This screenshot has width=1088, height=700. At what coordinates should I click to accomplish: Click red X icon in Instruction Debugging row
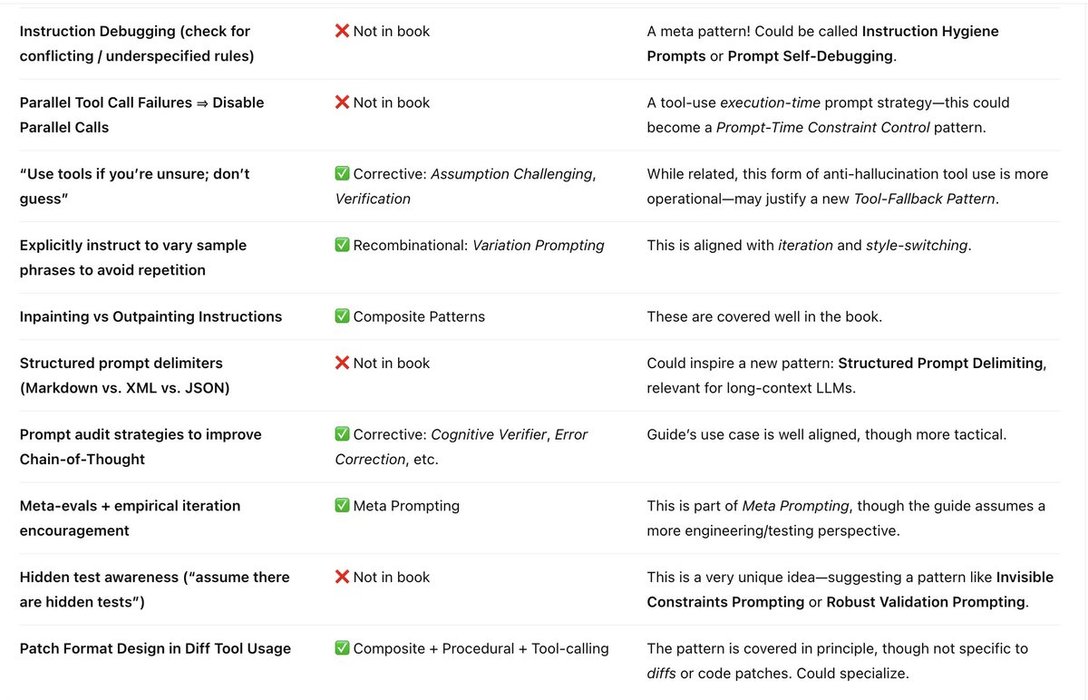point(342,31)
